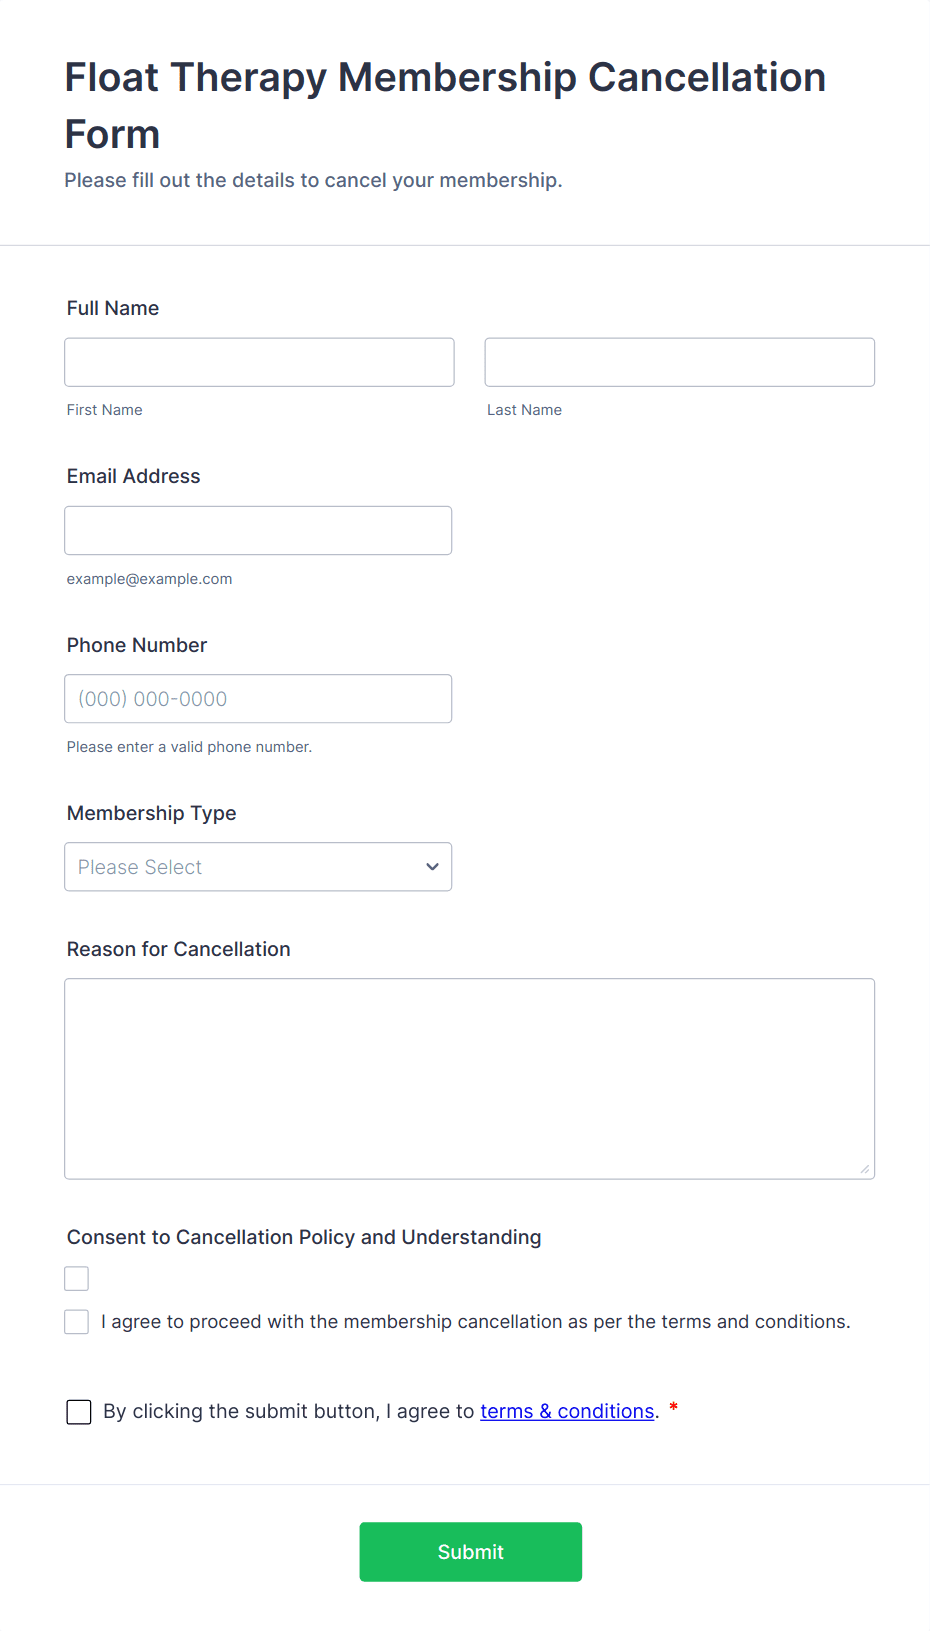Open the terms & conditions link
This screenshot has height=1631, width=930.
(x=567, y=1411)
